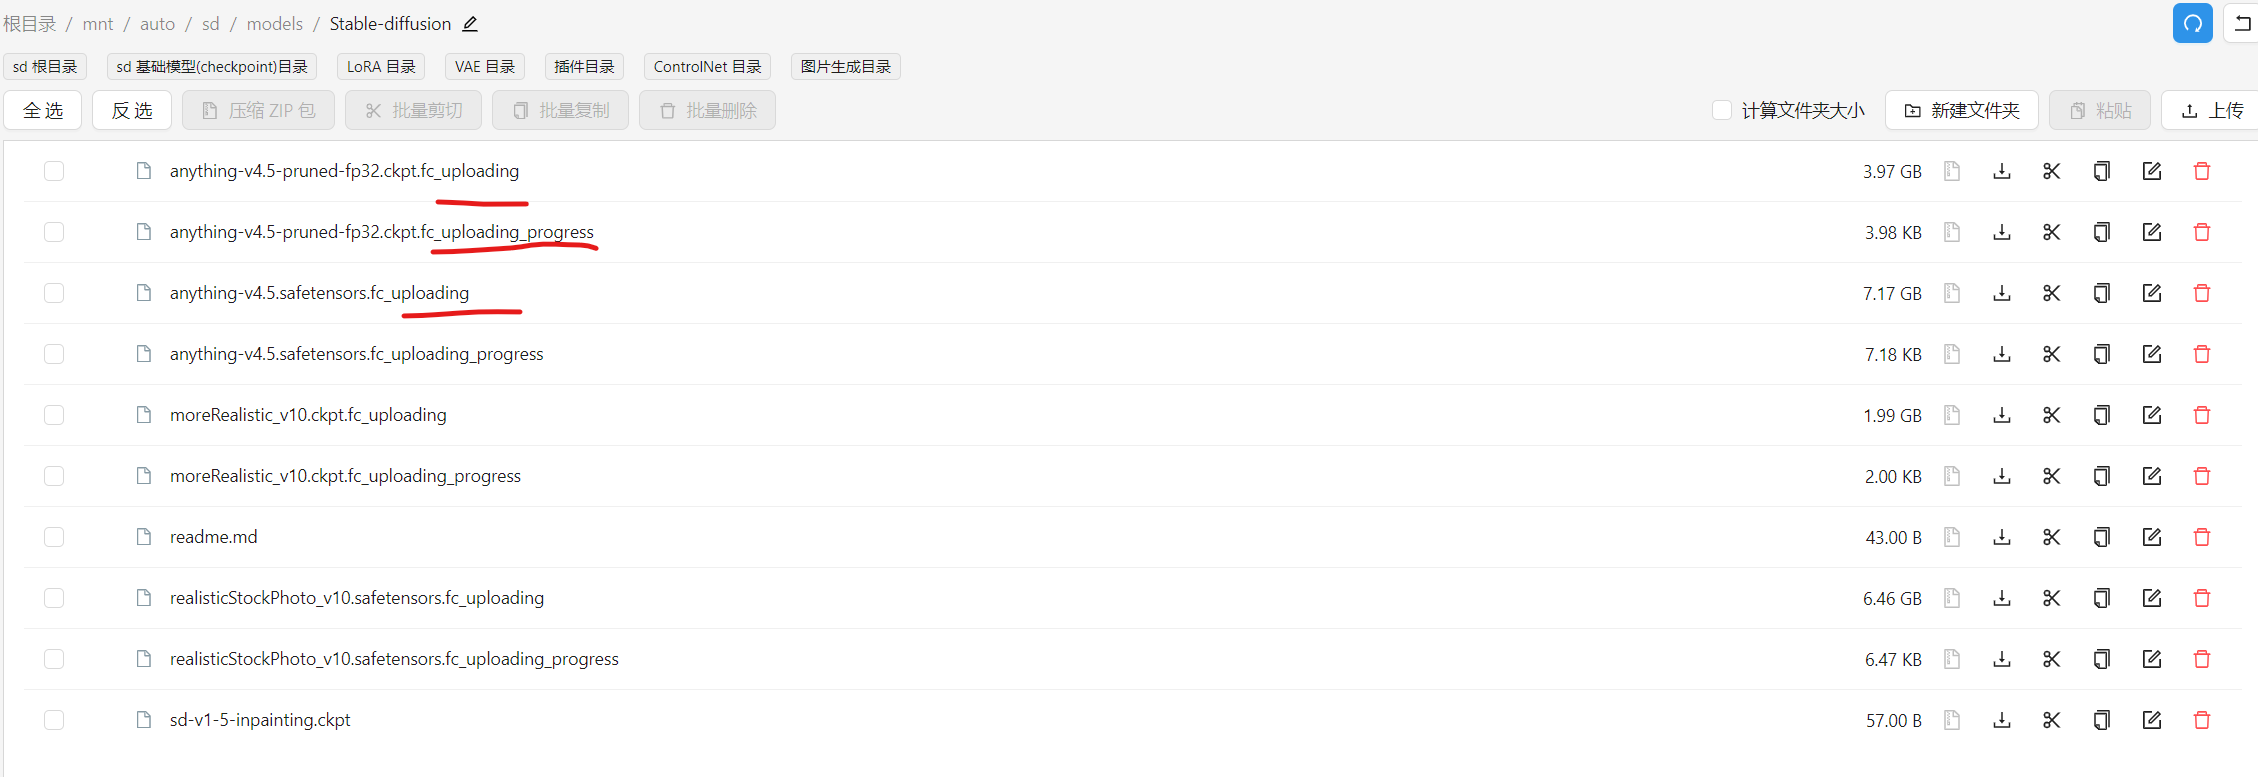Download the readme.md file
This screenshot has height=777, width=2258.
point(2001,537)
